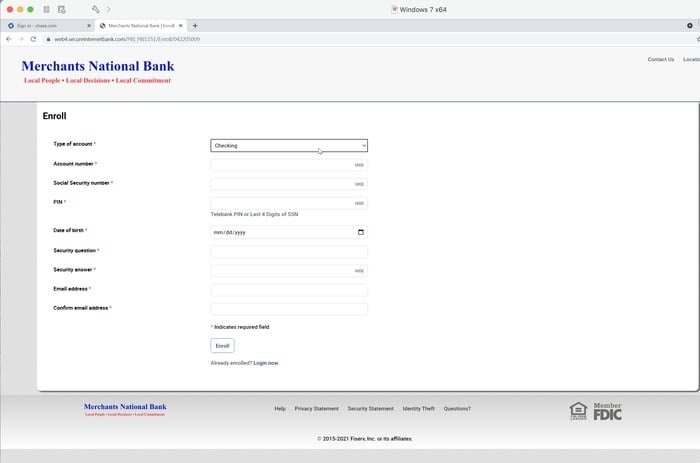Click the Equal Housing Lender icon
Image resolution: width=700 pixels, height=463 pixels.
pyautogui.click(x=578, y=411)
